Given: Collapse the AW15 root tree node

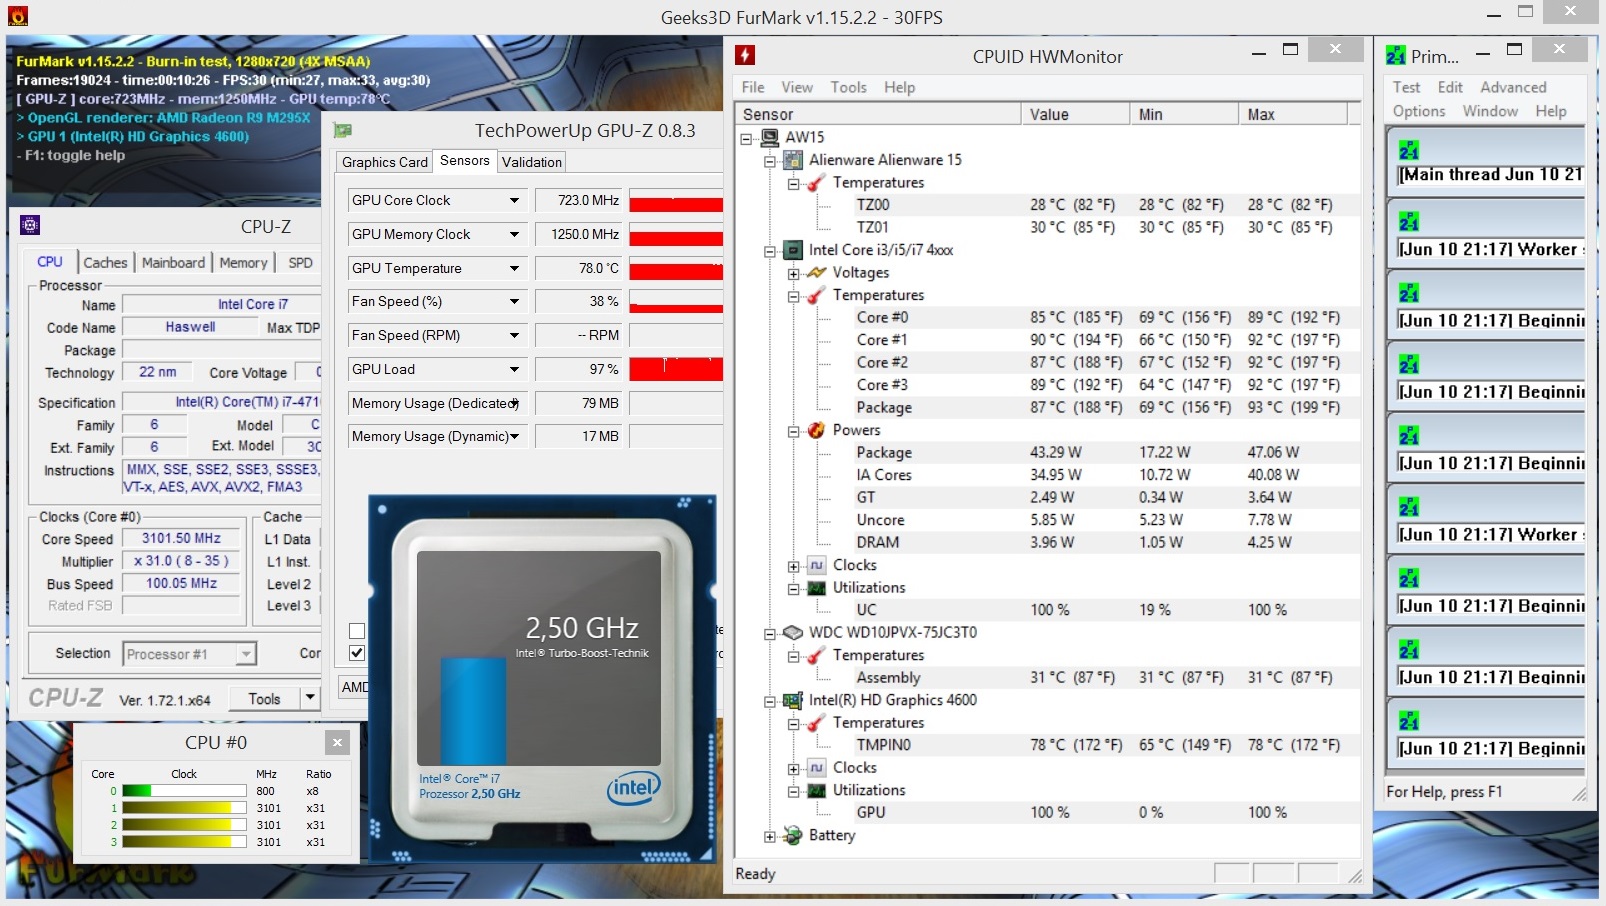Looking at the screenshot, I should [x=746, y=138].
